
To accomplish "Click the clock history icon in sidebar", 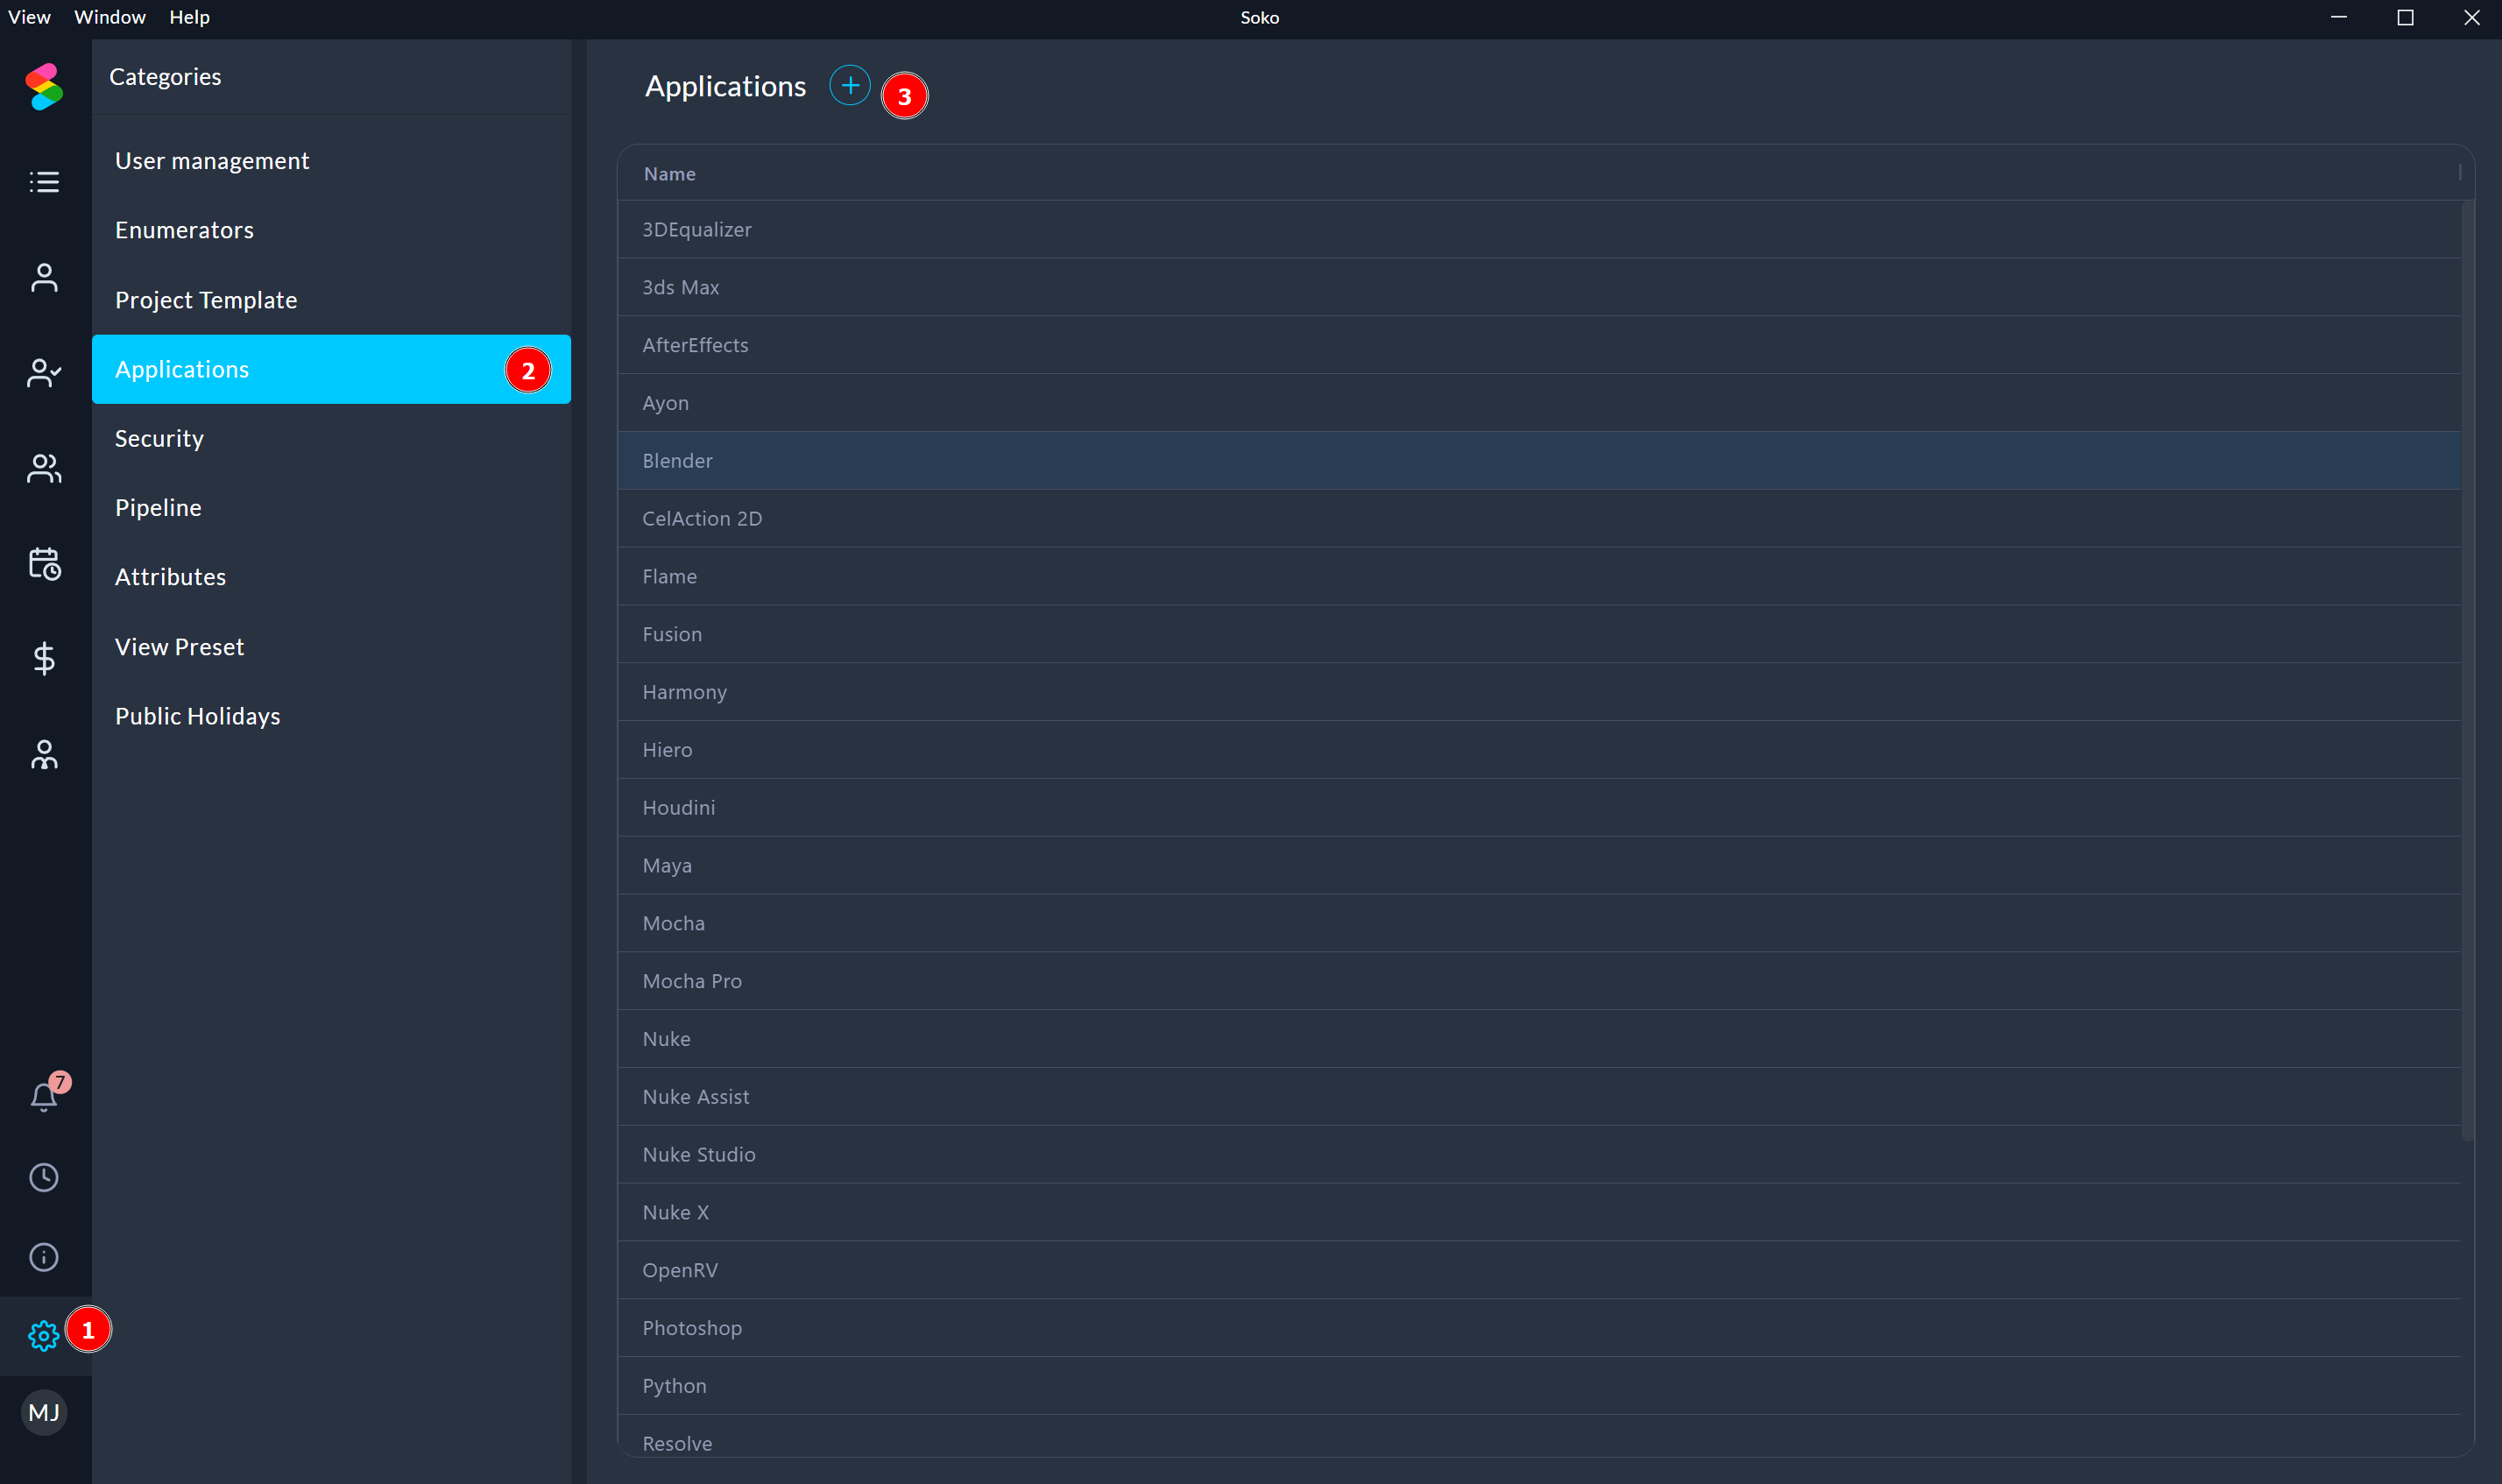I will [43, 1177].
